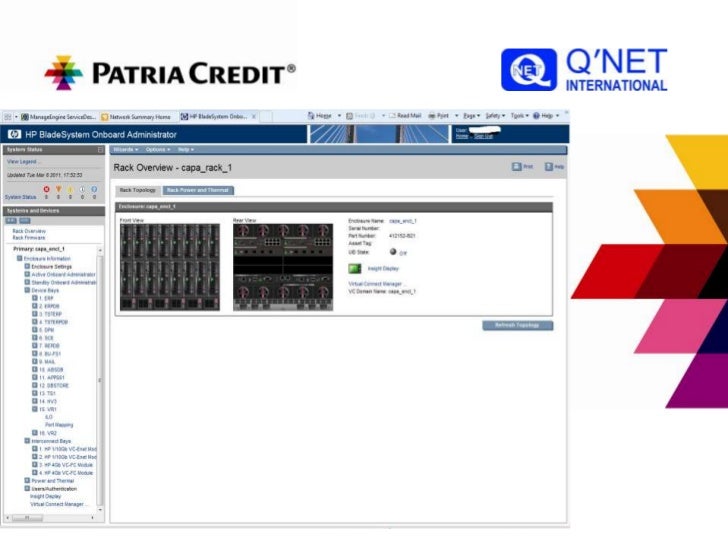This screenshot has width=728, height=546.
Task: Click the green Insight Display icon
Action: [x=355, y=268]
